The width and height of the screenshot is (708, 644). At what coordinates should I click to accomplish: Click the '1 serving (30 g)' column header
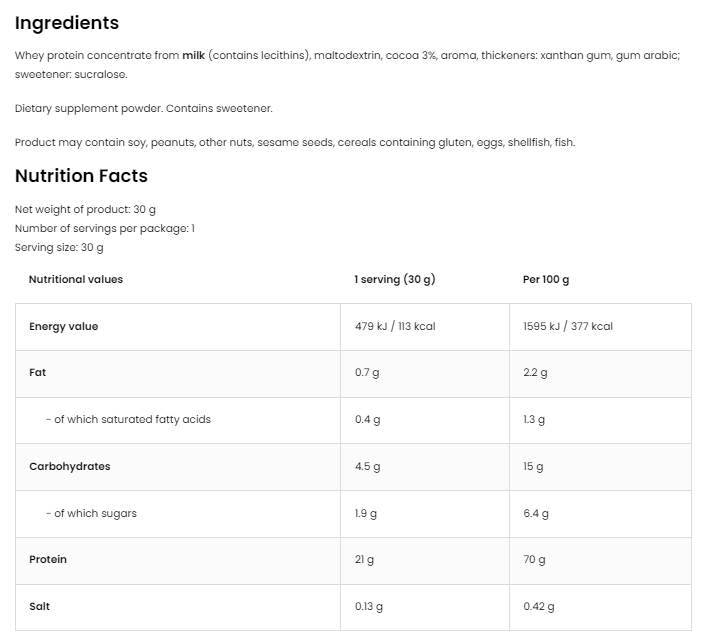click(395, 280)
